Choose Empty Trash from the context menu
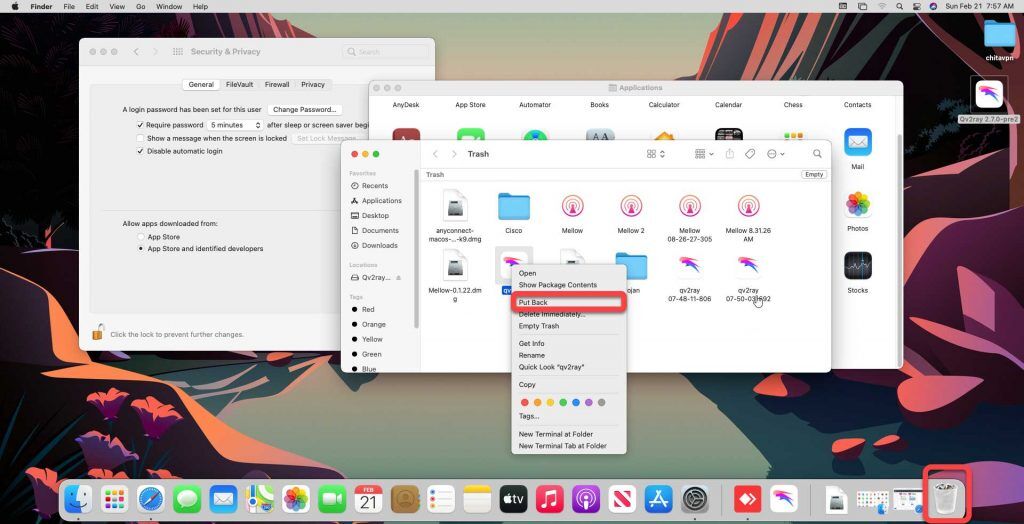 click(538, 326)
